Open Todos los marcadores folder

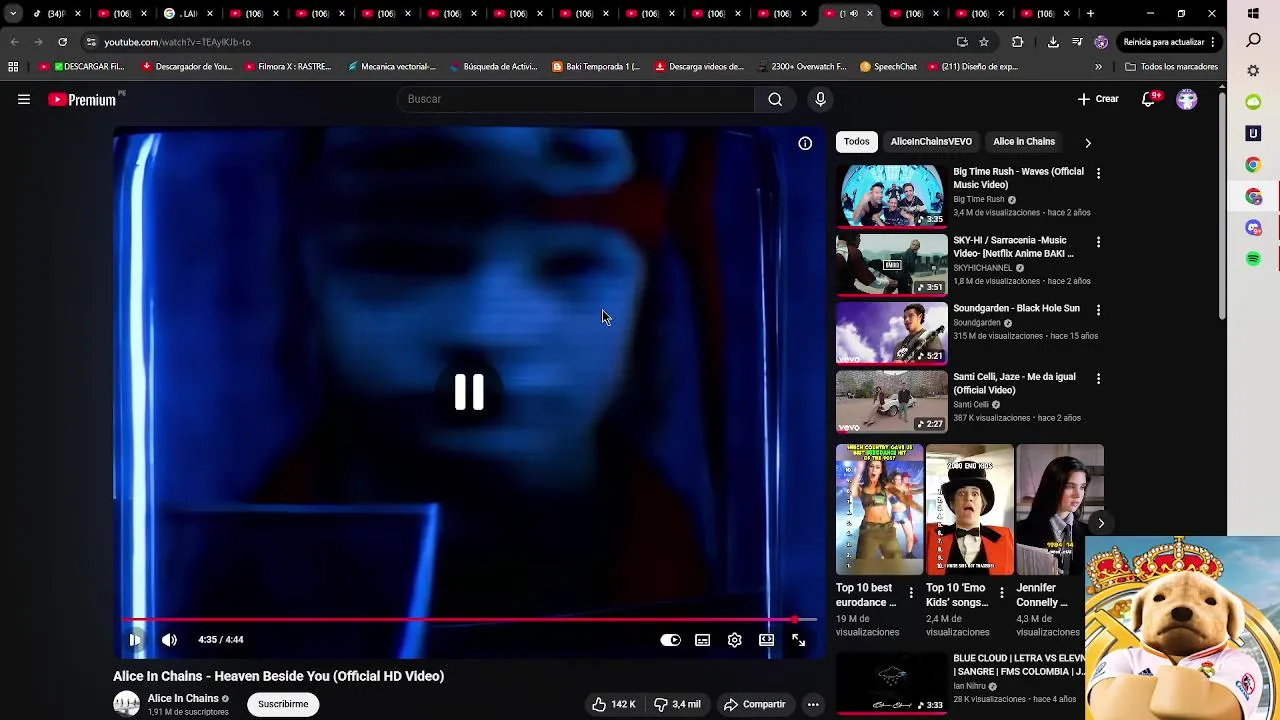pyautogui.click(x=1171, y=67)
